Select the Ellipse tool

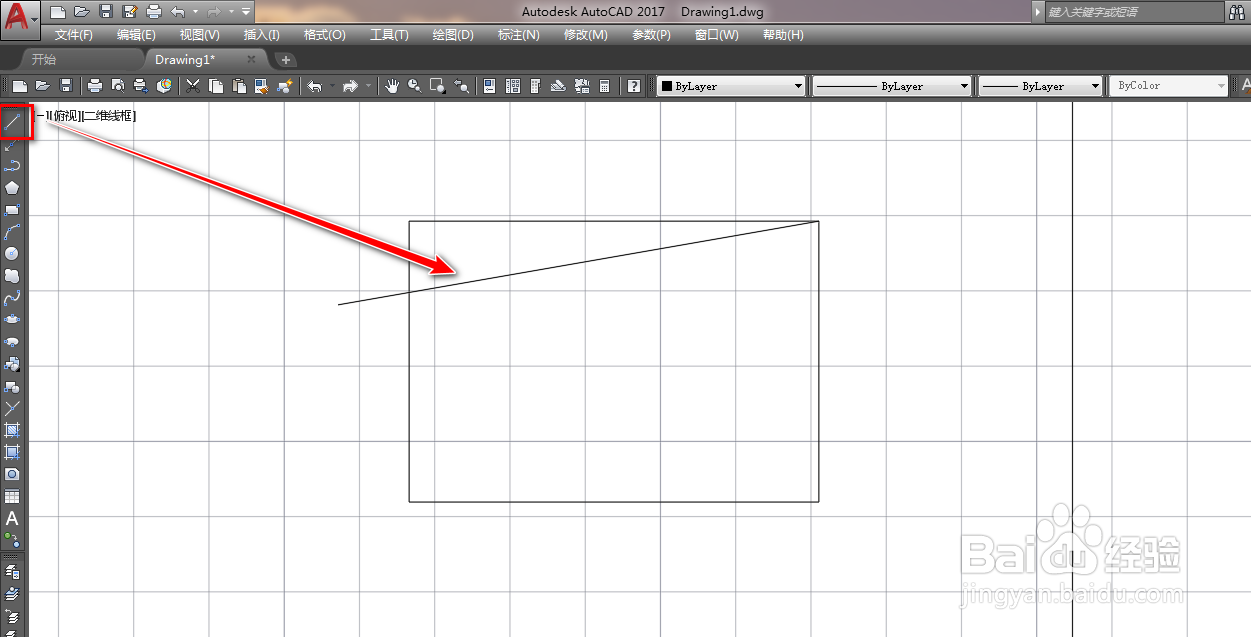tap(12, 319)
